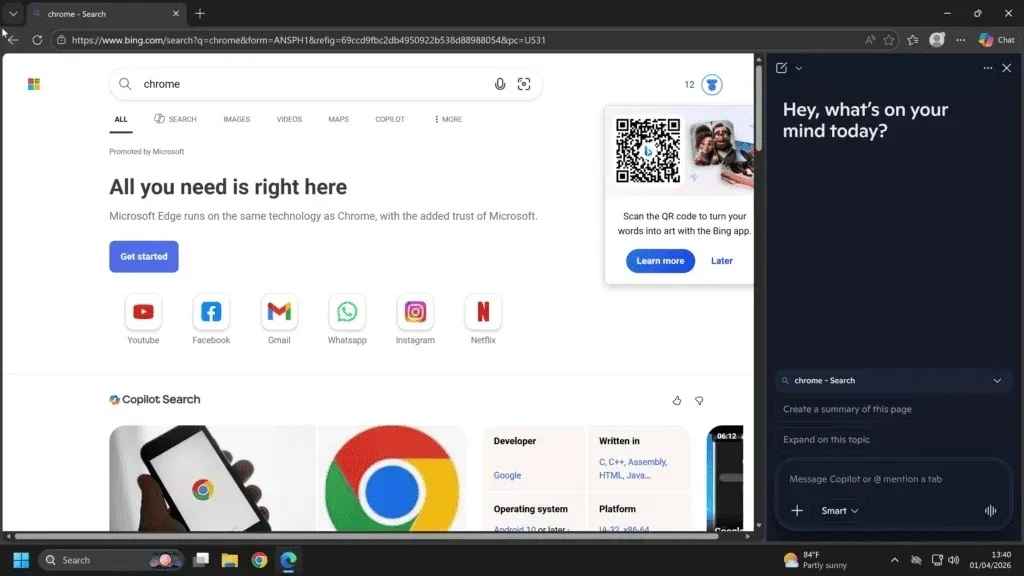Open Copilot pane more options dots
Viewport: 1024px width, 576px height.
[987, 68]
